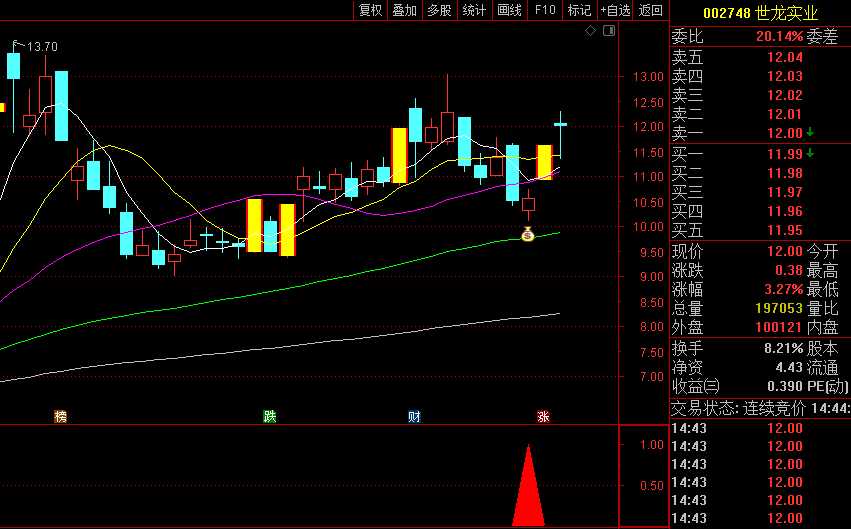
Task: Select the 买一 price 11.99
Action: click(785, 155)
